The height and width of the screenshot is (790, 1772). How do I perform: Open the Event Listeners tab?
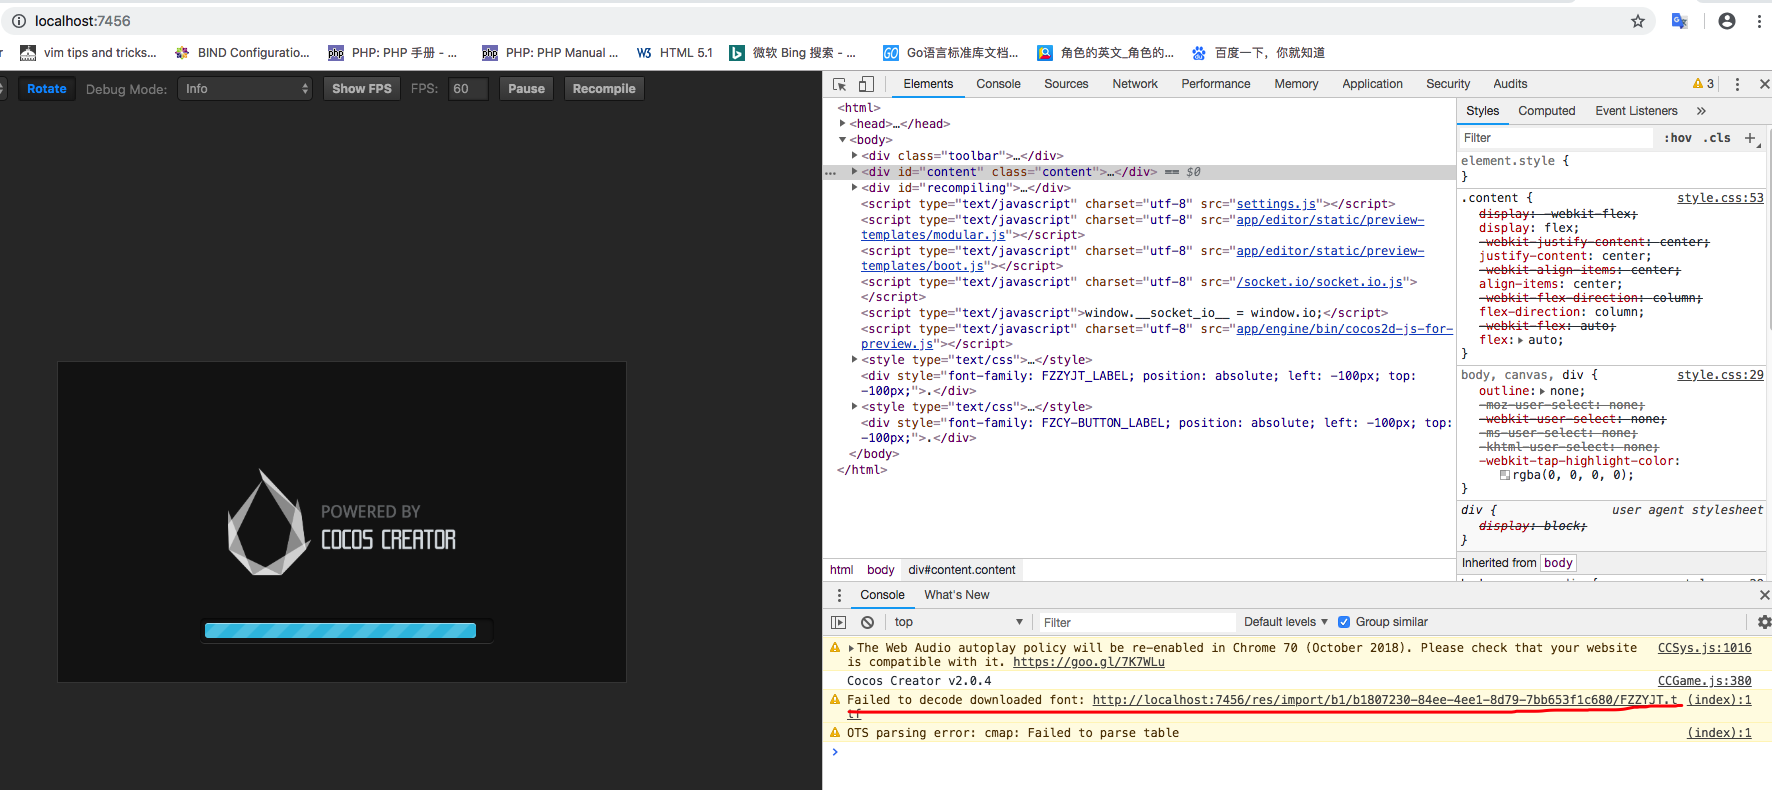click(x=1636, y=111)
